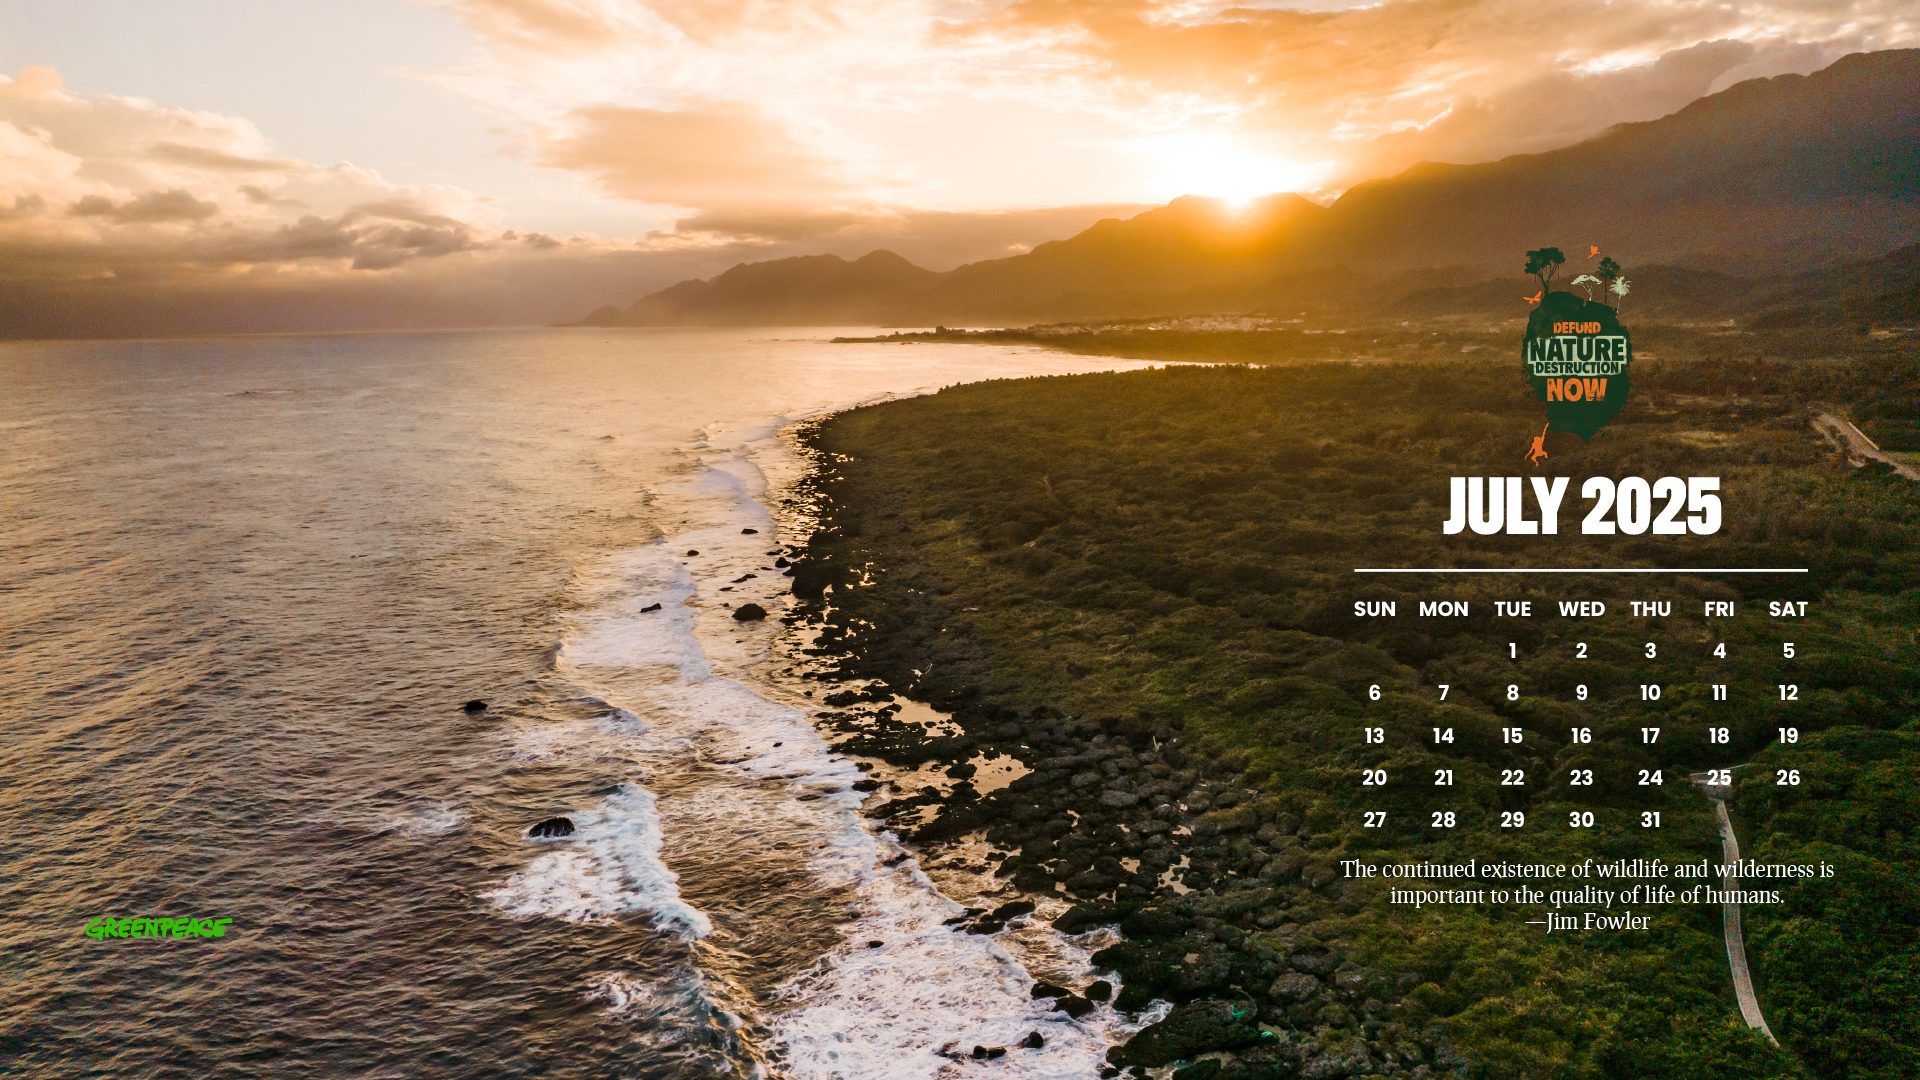The image size is (1920, 1080).
Task: Choose date 12 in the calendar
Action: pyautogui.click(x=1788, y=693)
